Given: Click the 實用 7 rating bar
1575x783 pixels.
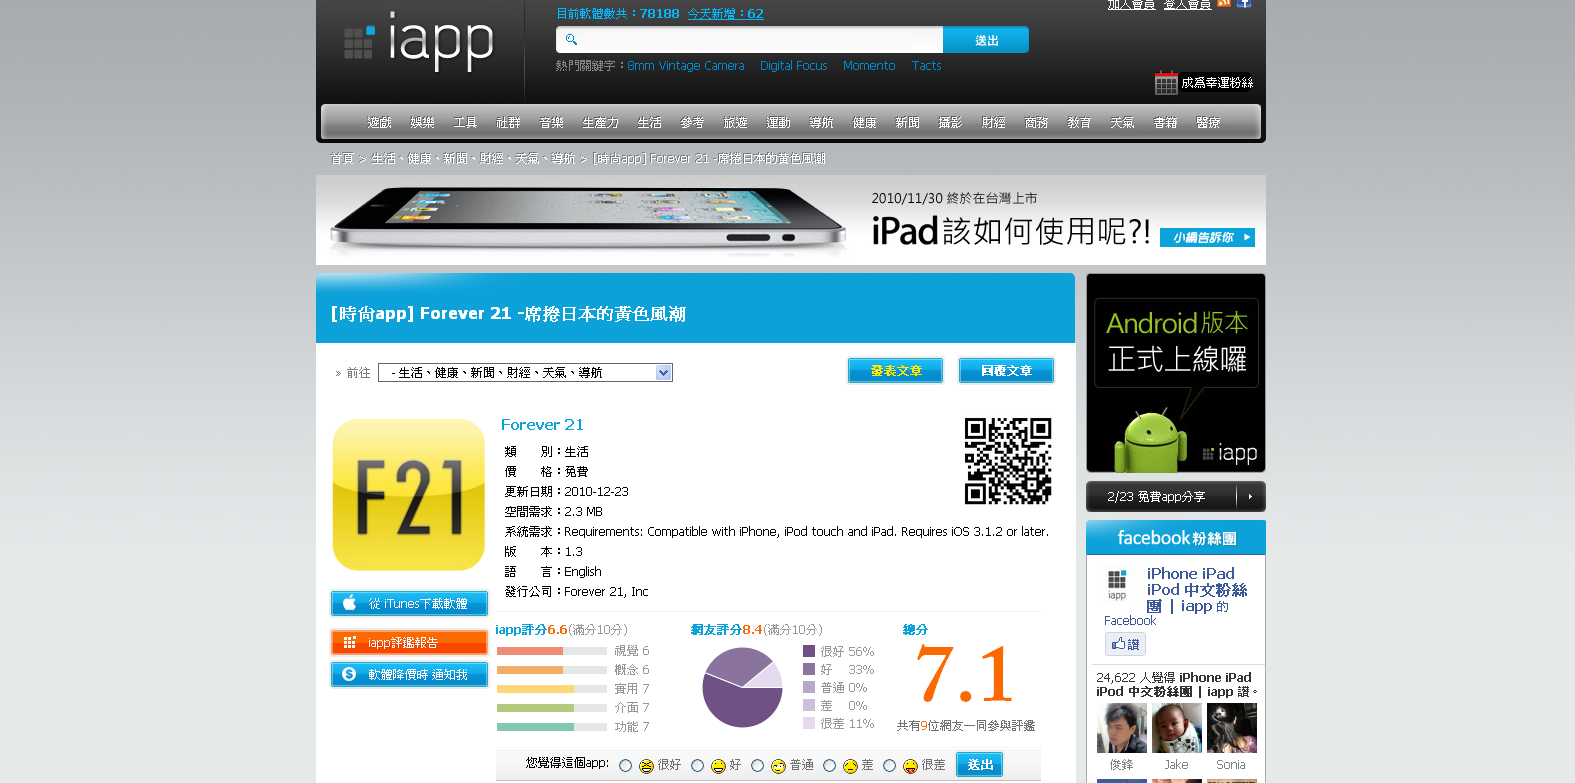Looking at the screenshot, I should pos(552,689).
